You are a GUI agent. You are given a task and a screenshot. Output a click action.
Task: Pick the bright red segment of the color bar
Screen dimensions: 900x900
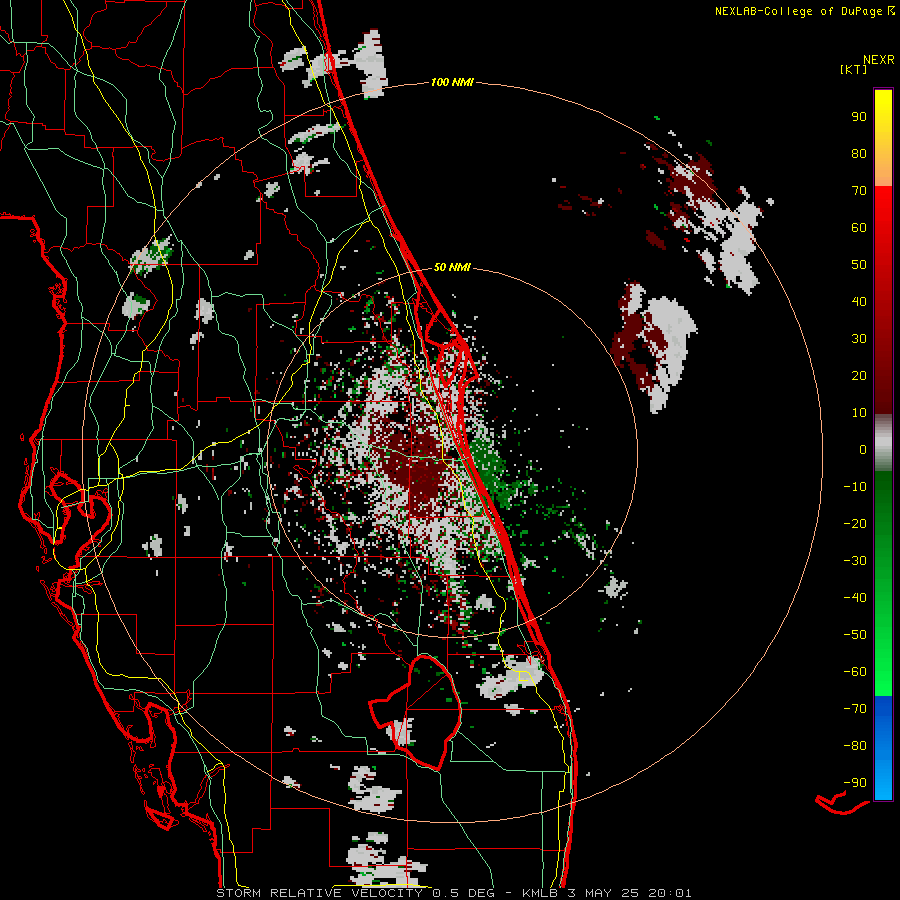pos(883,230)
